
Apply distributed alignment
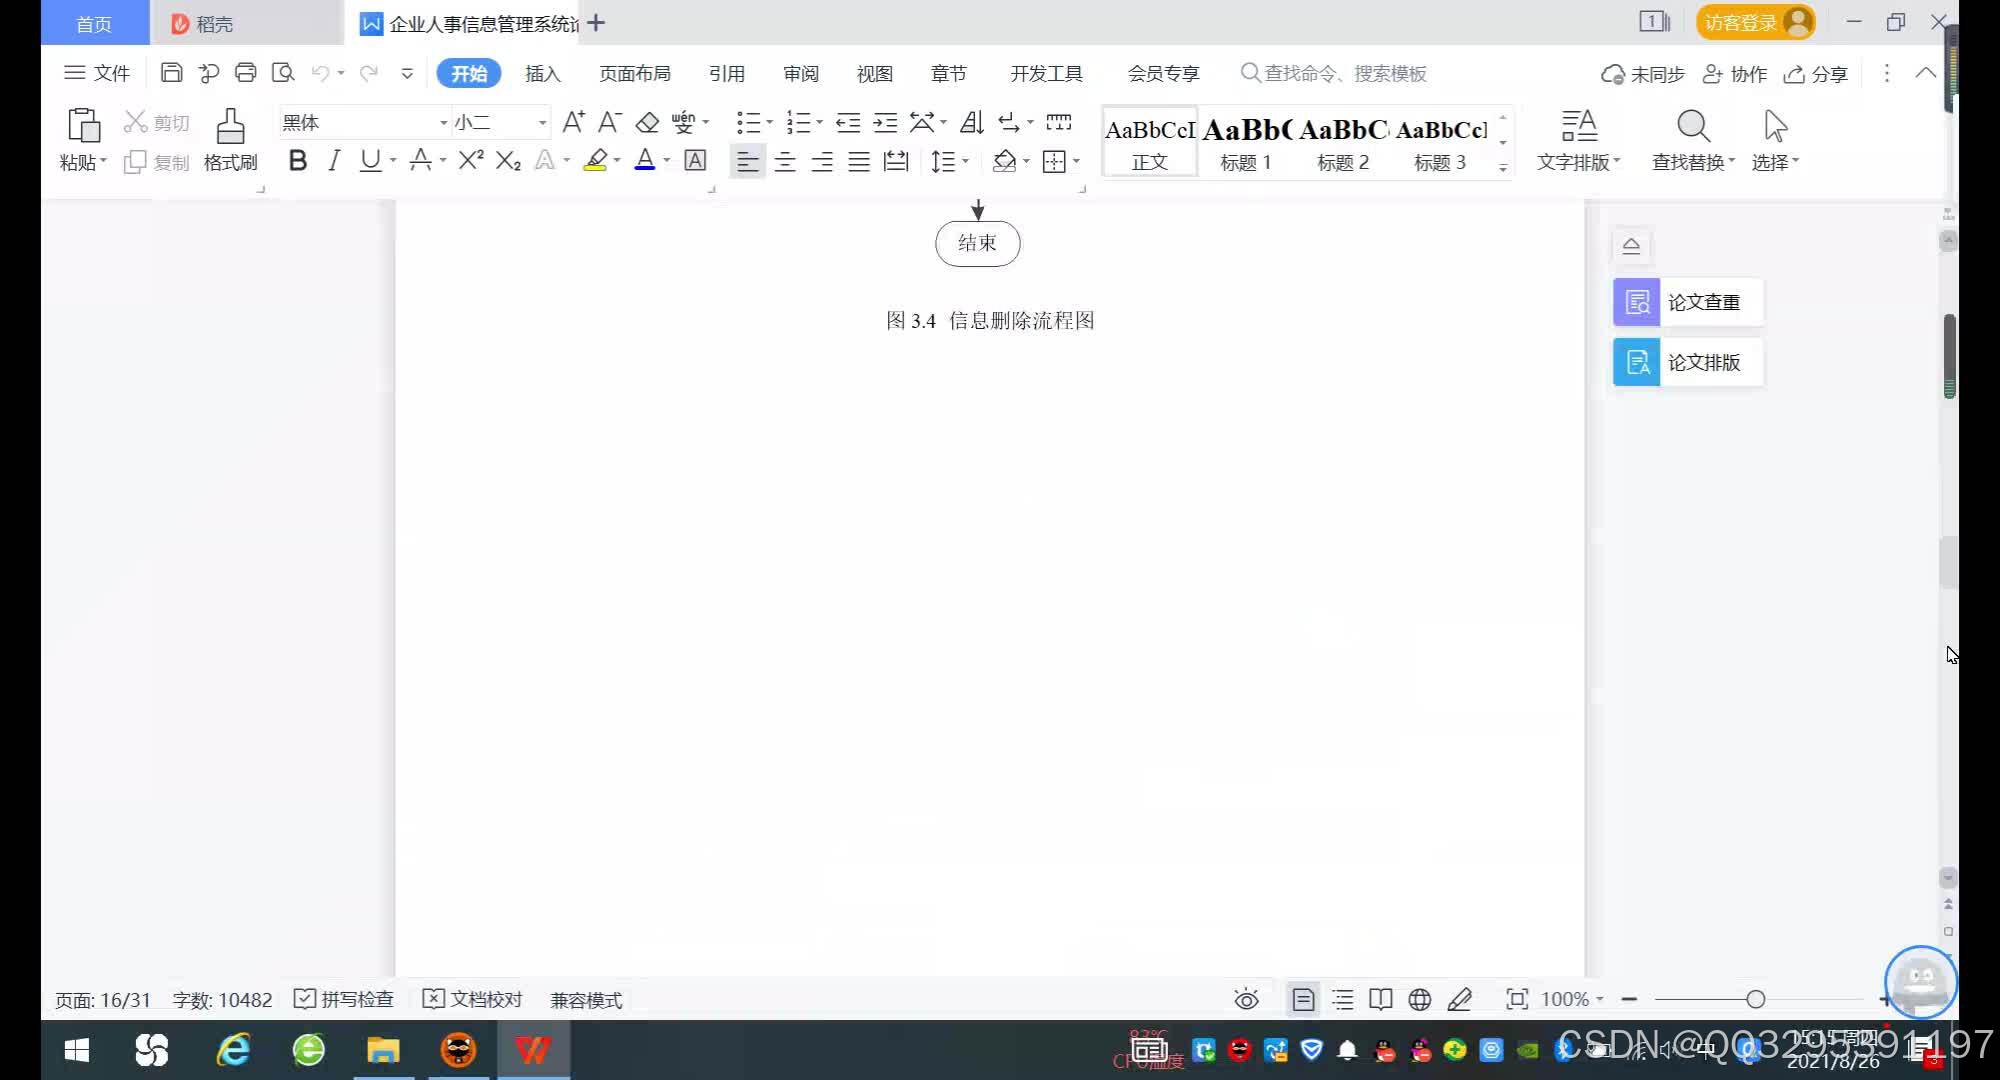click(x=896, y=160)
